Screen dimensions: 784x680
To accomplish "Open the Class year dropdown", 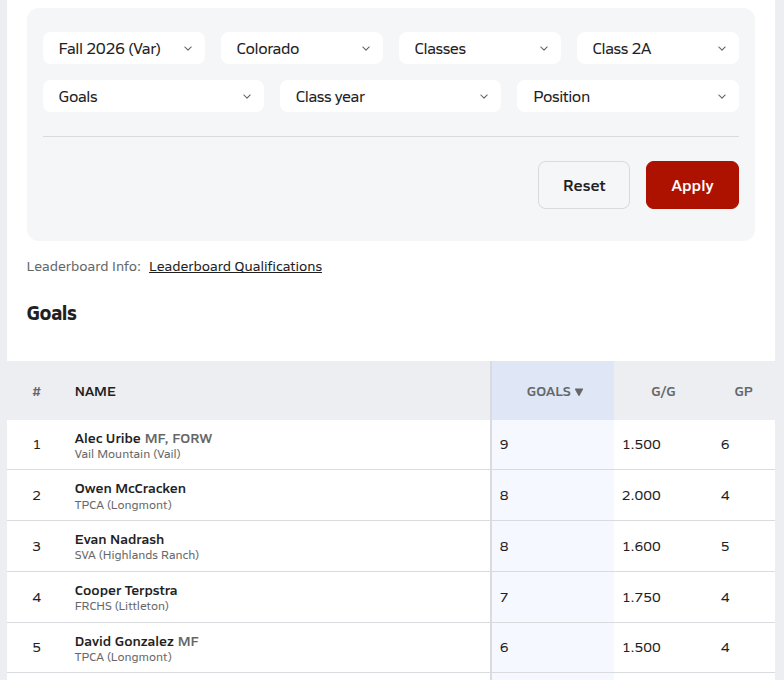I will 390,96.
